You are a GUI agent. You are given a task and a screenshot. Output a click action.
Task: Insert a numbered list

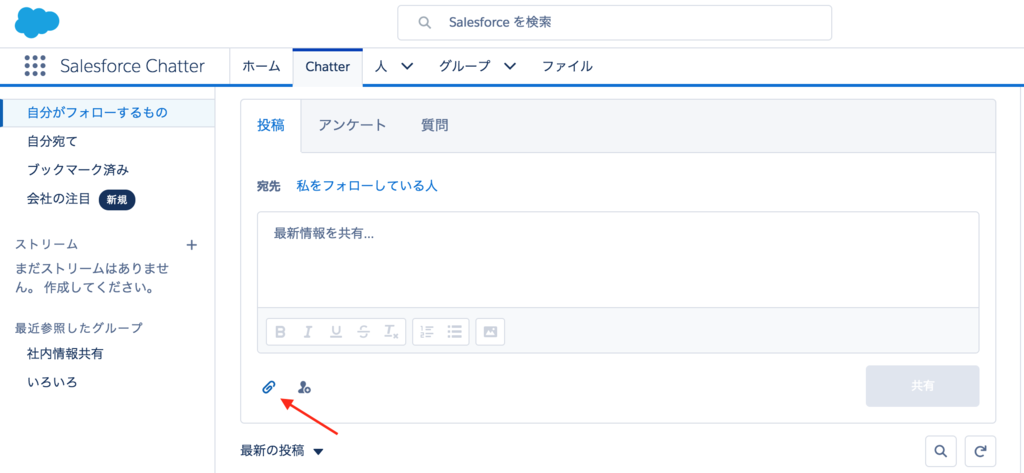click(x=427, y=332)
